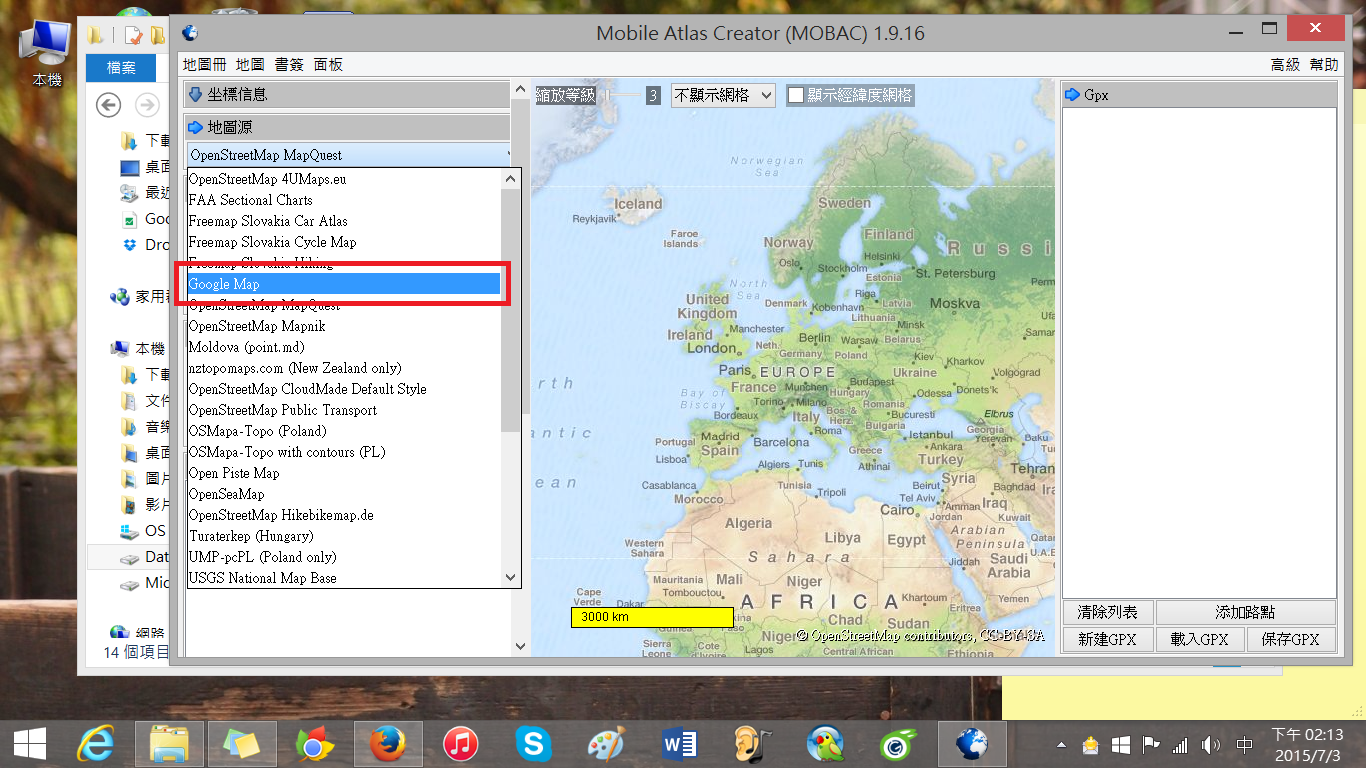
Task: Open the 不顯示網格 grid dropdown
Action: tap(723, 95)
